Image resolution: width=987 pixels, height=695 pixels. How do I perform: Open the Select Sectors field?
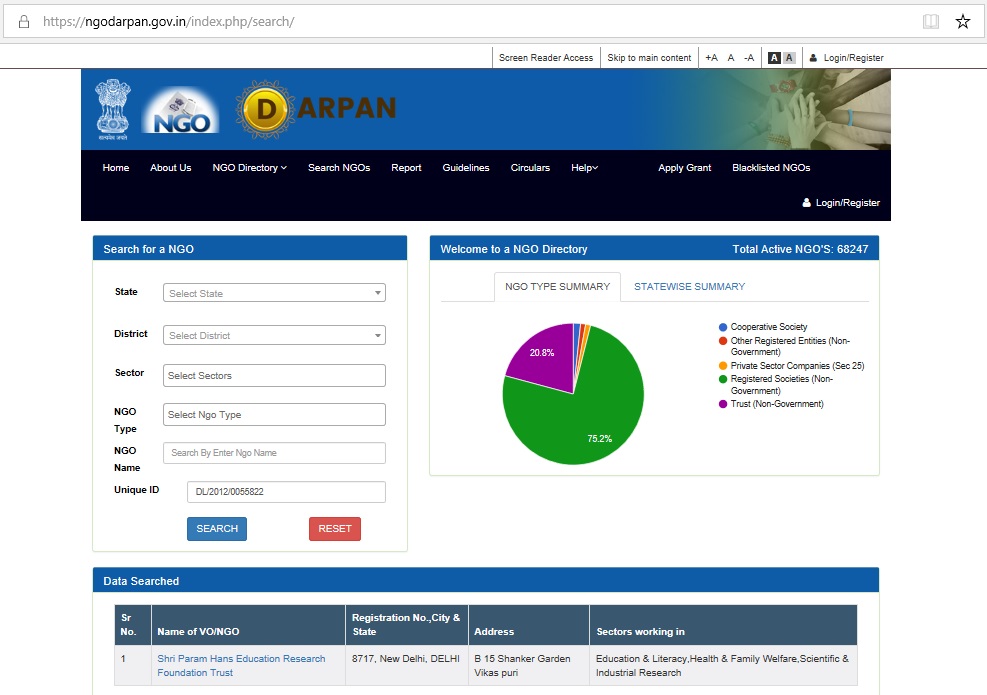point(274,376)
